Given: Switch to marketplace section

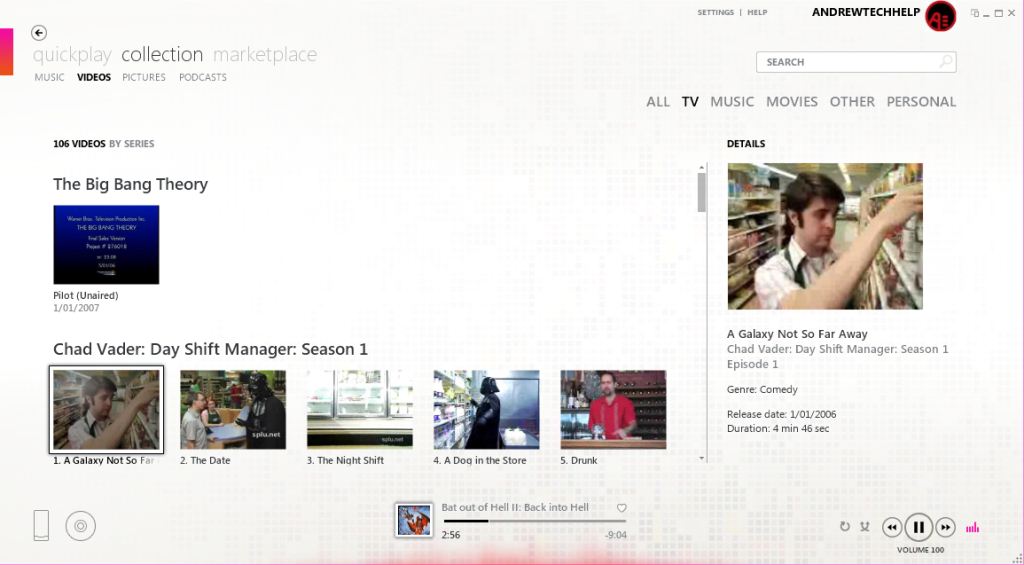Looking at the screenshot, I should (x=265, y=55).
